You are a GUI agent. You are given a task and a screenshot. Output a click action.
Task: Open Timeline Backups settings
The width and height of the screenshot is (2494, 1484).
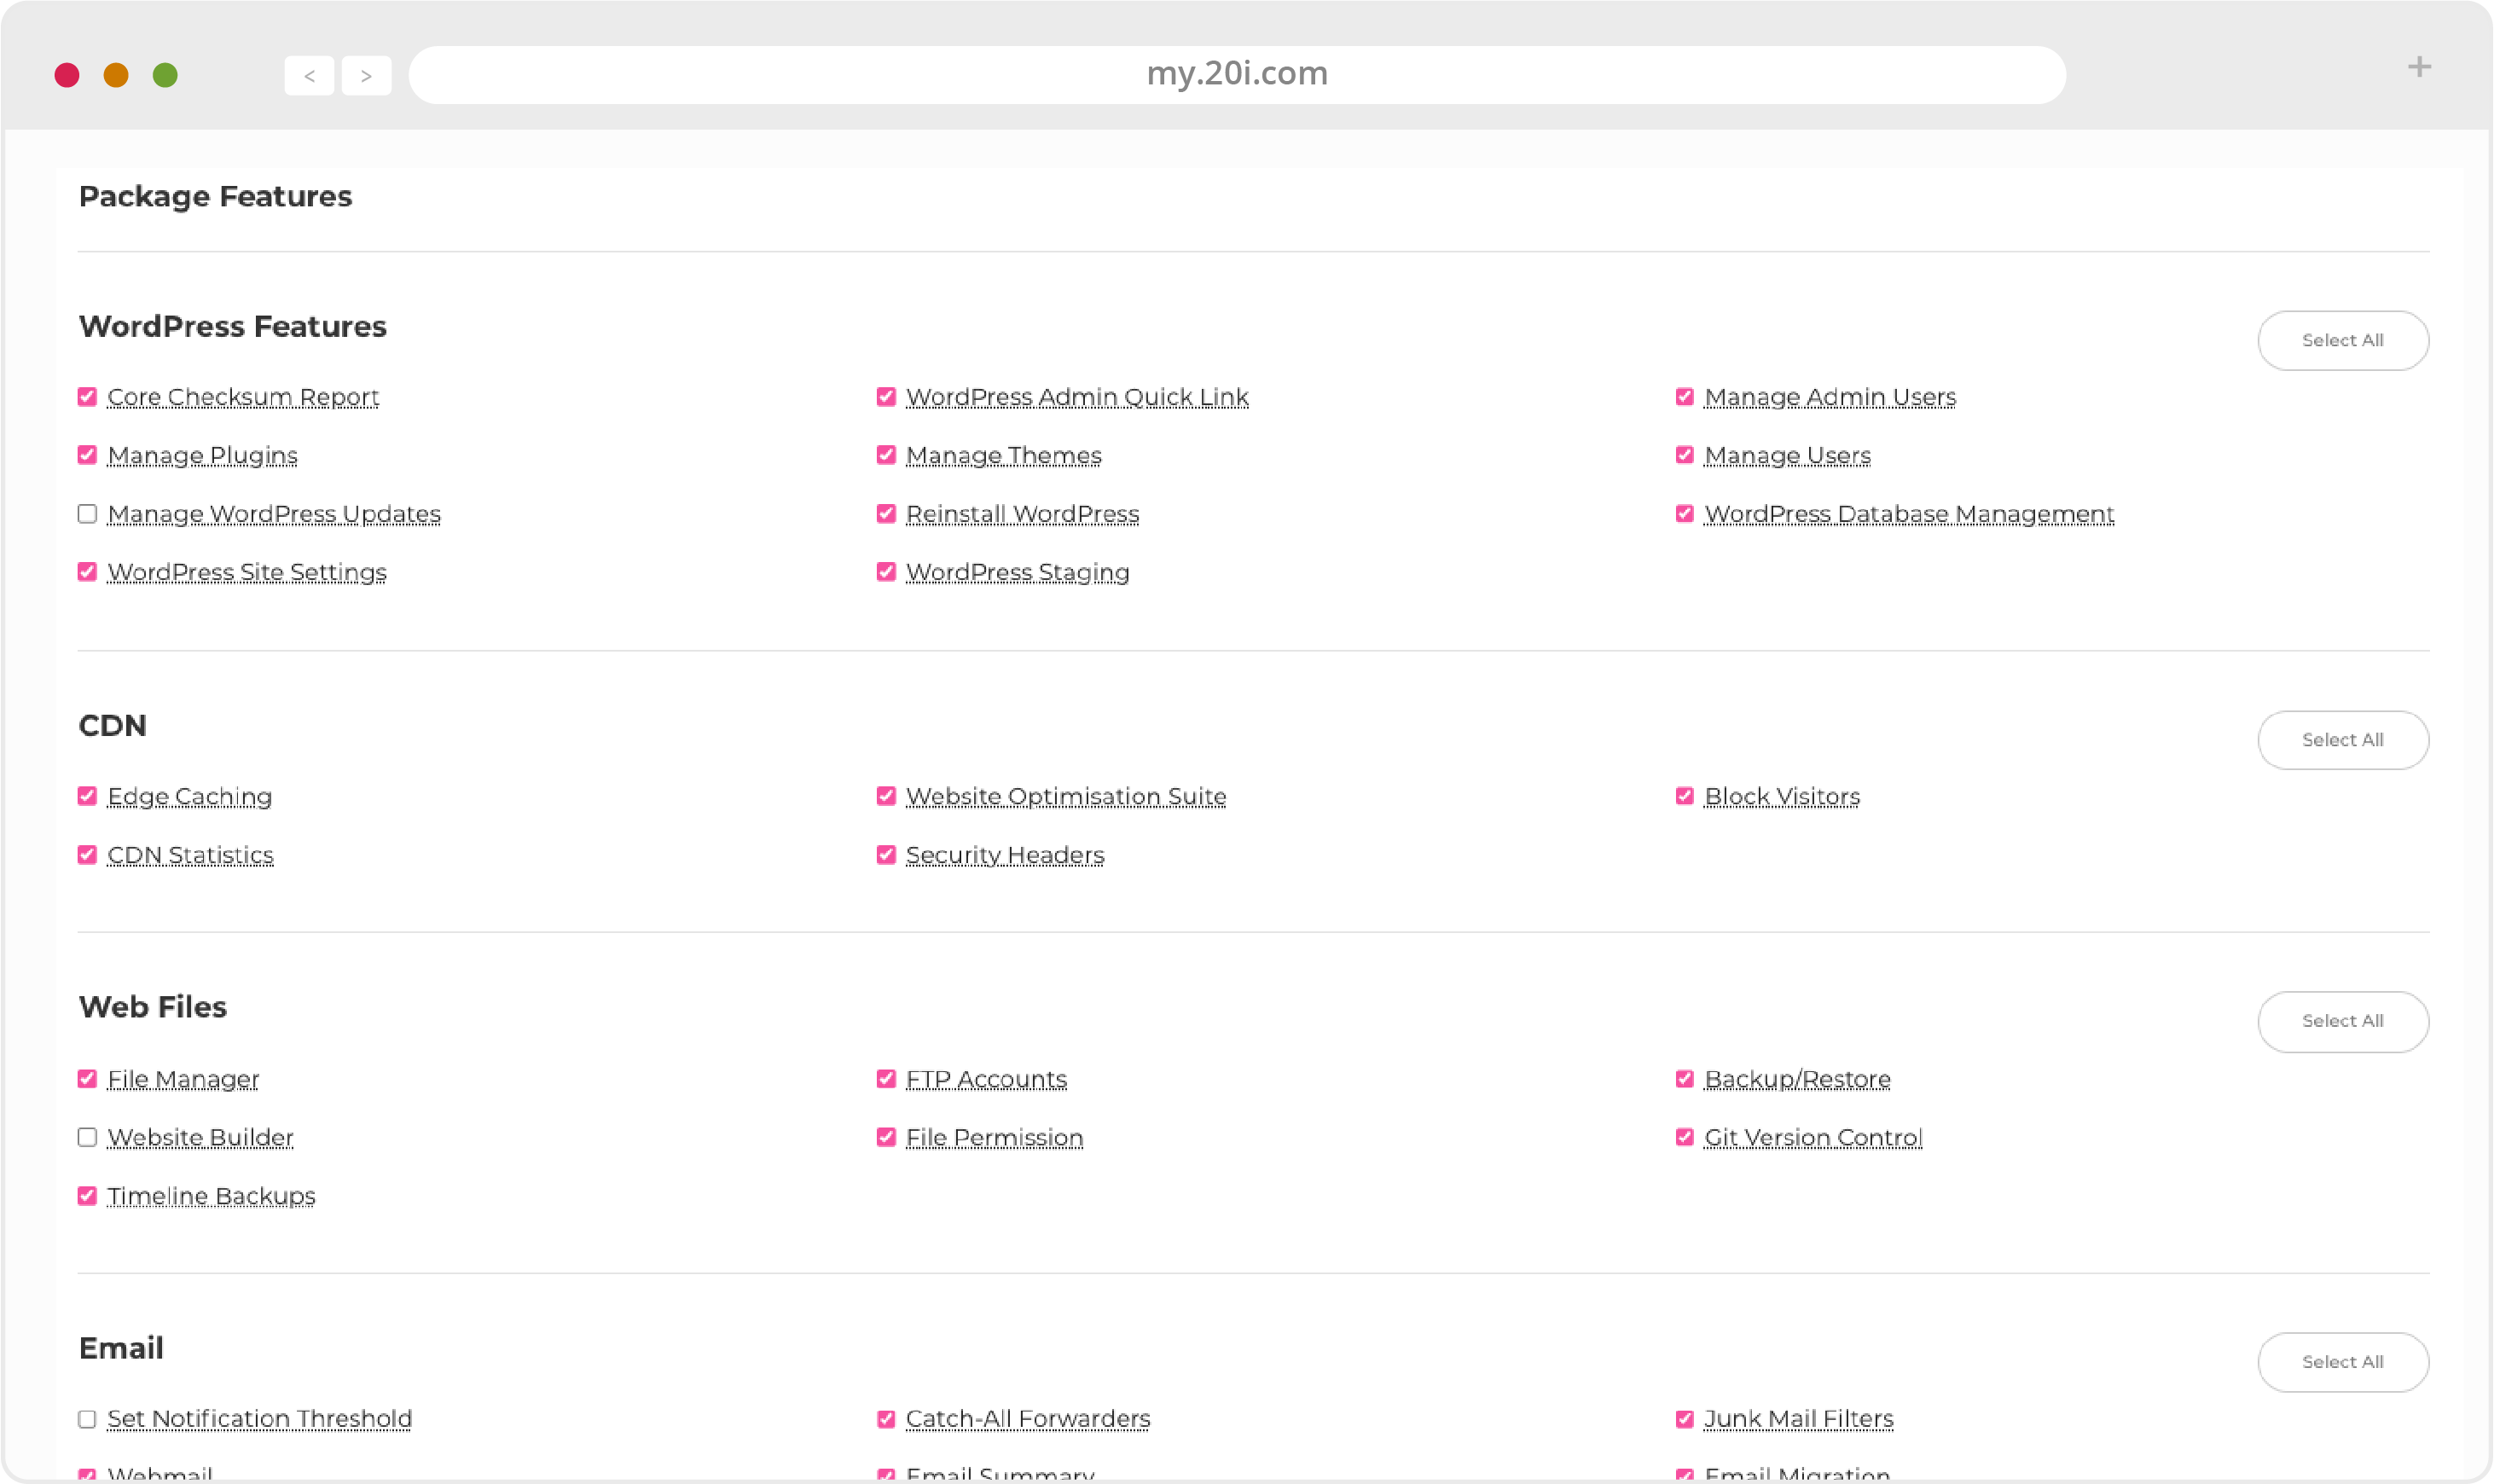click(x=210, y=1196)
